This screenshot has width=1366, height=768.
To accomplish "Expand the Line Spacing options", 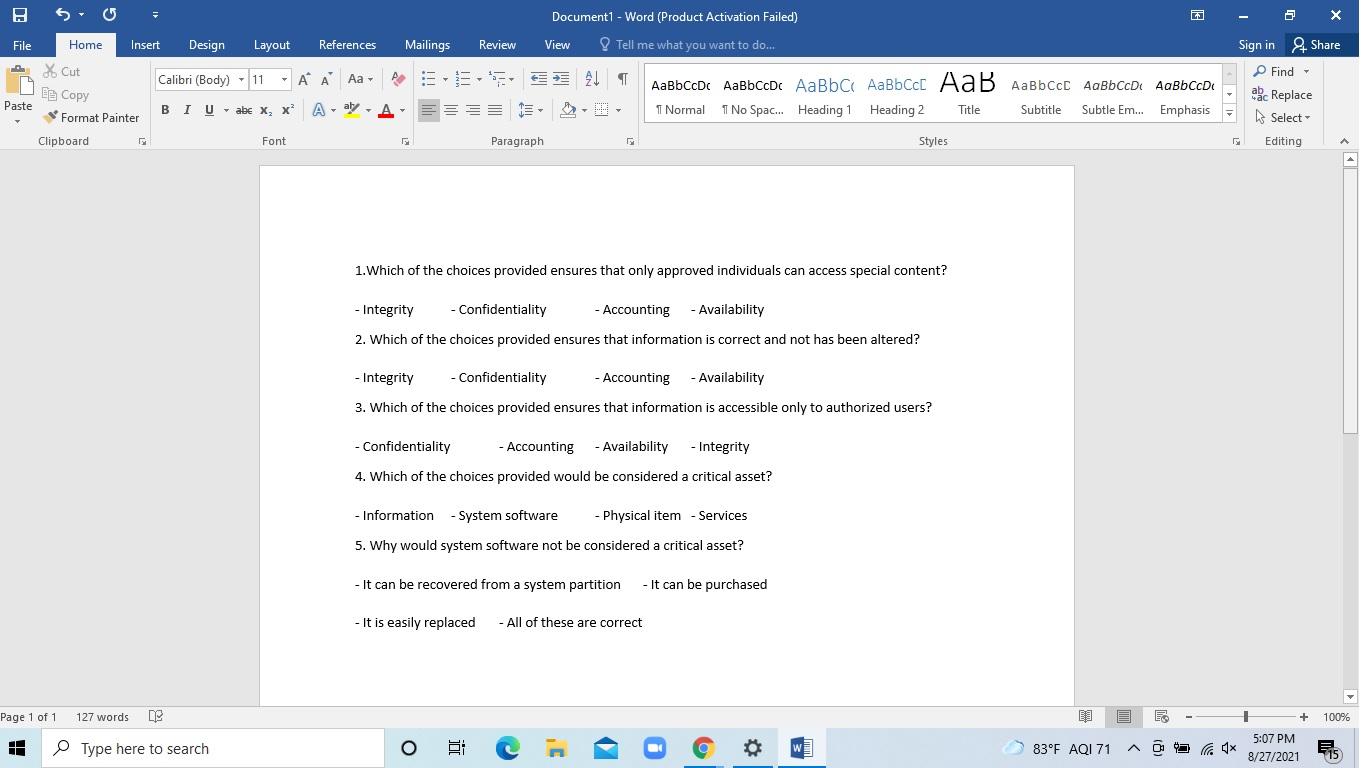I will coord(531,110).
